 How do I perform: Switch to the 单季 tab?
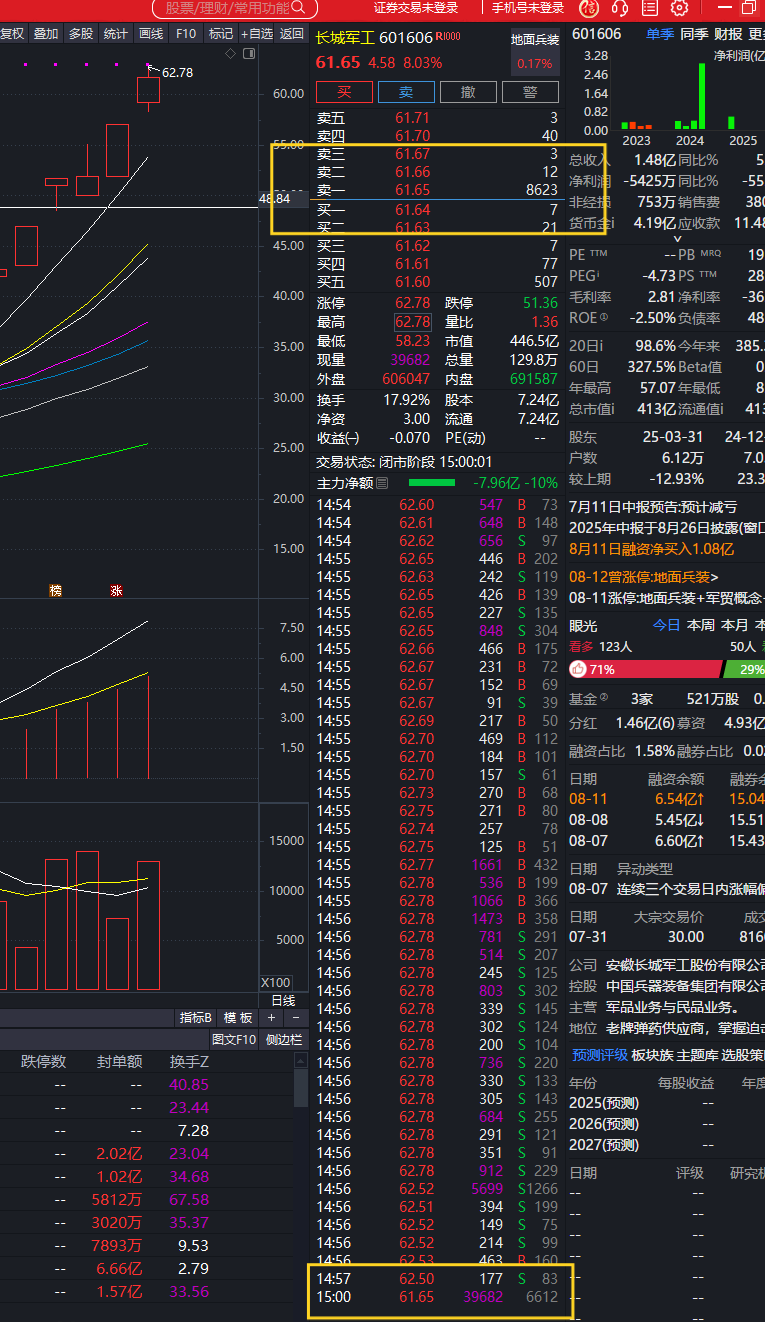pyautogui.click(x=660, y=34)
